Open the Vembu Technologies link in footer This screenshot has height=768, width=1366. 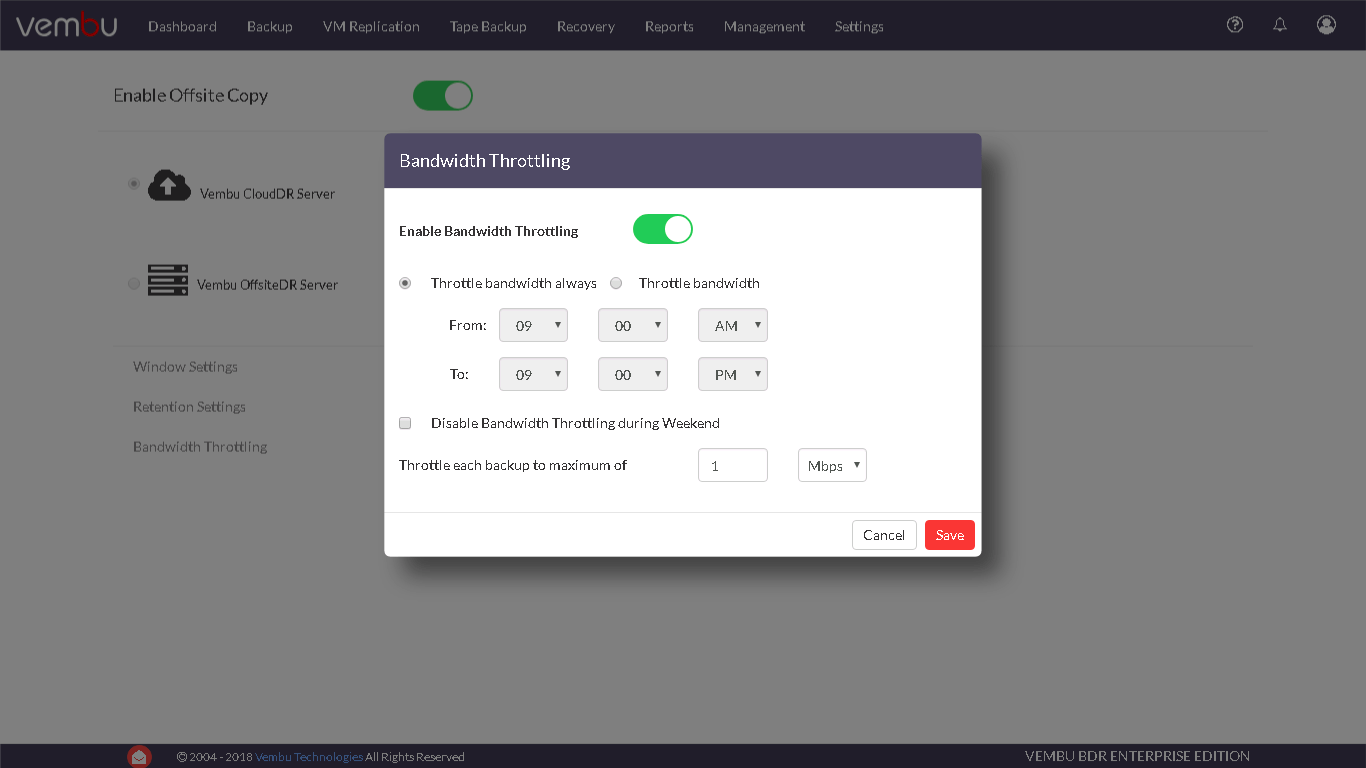(x=310, y=756)
